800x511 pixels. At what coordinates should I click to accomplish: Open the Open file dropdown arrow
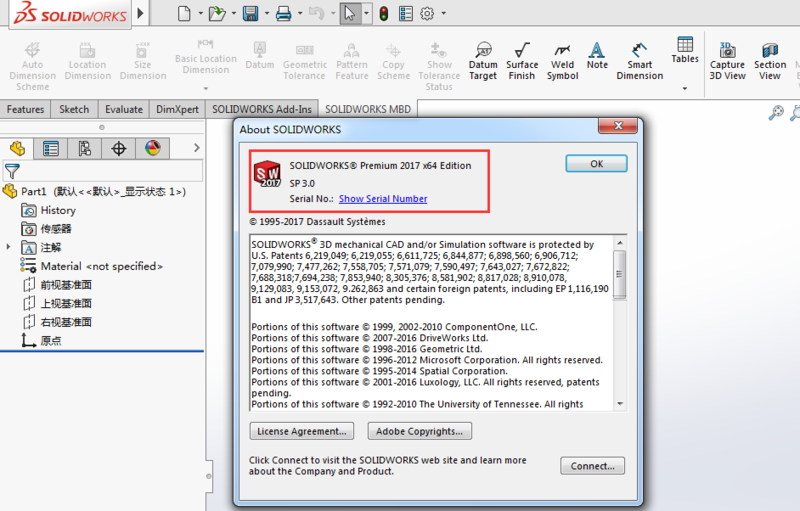pyautogui.click(x=234, y=13)
